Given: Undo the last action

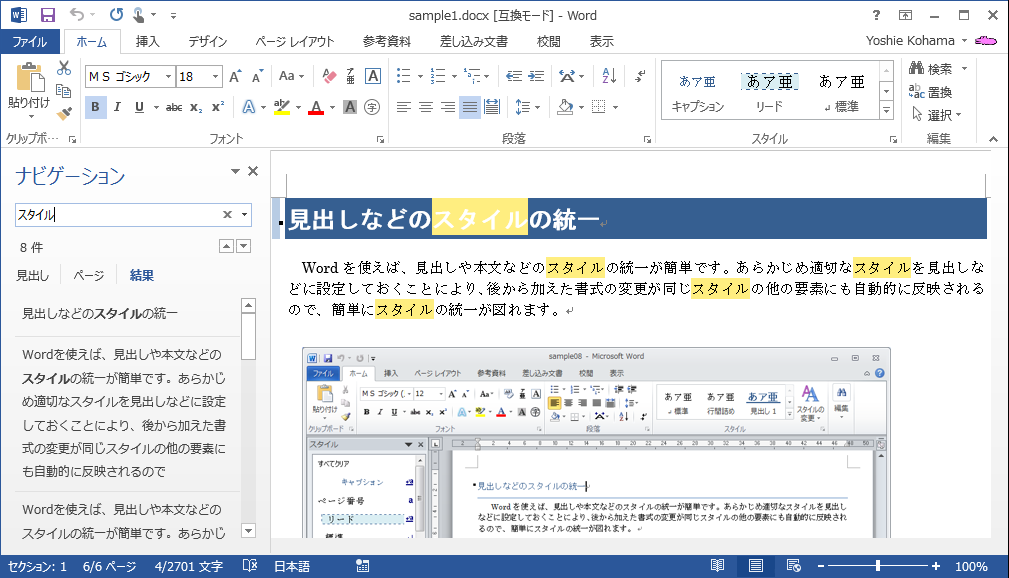Looking at the screenshot, I should coord(77,14).
